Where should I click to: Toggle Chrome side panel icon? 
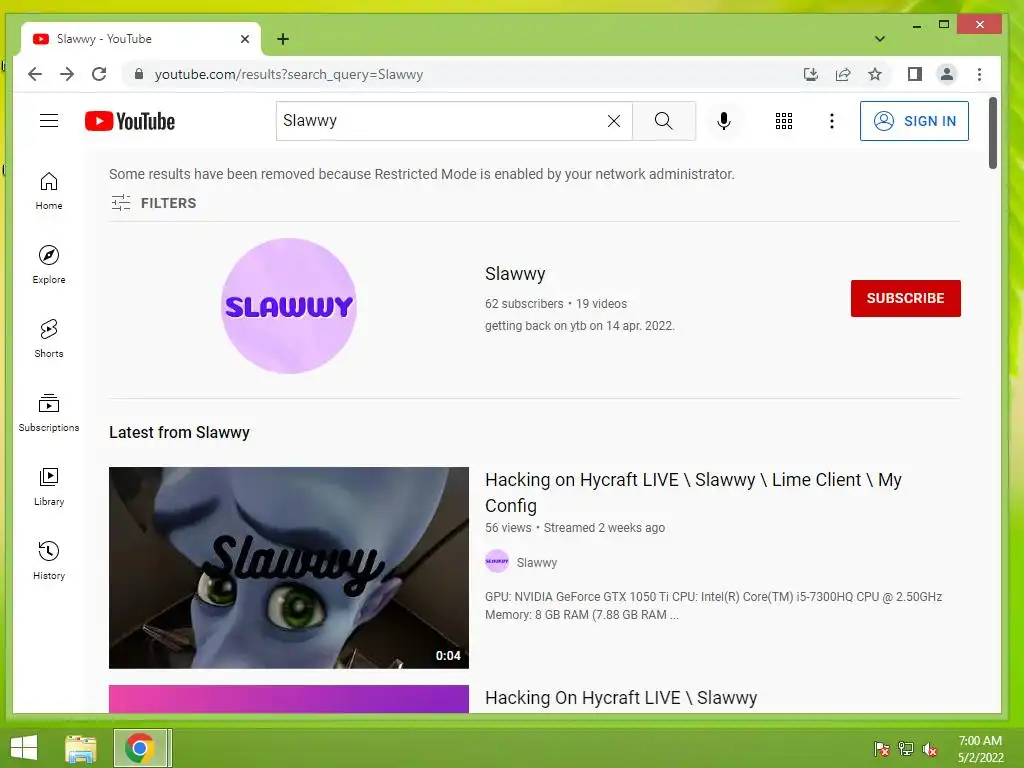pyautogui.click(x=914, y=74)
